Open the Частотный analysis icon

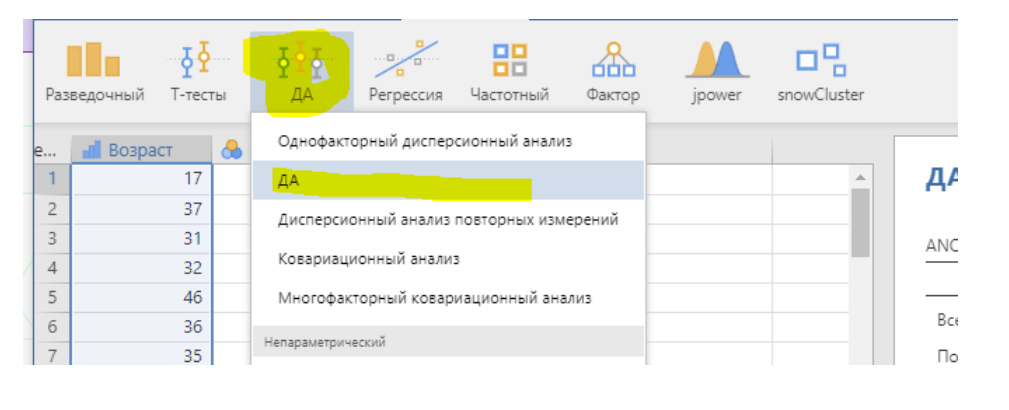[x=509, y=72]
